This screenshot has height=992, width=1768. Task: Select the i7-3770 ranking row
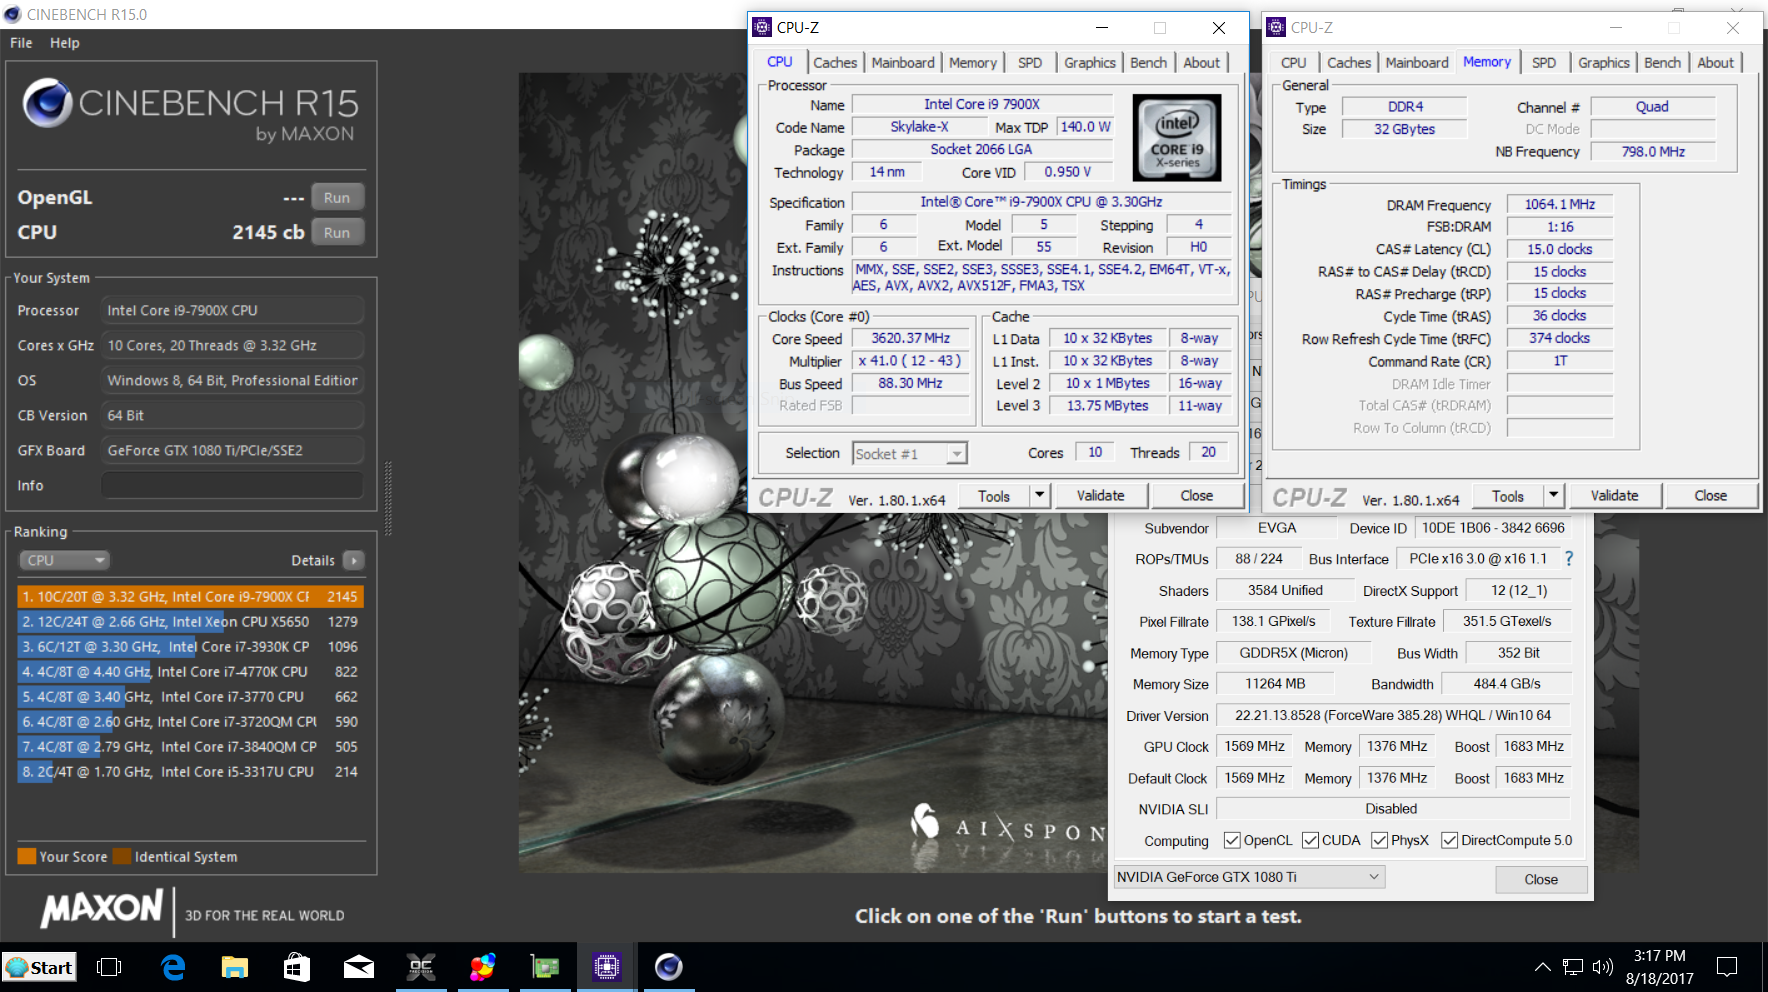pyautogui.click(x=190, y=696)
